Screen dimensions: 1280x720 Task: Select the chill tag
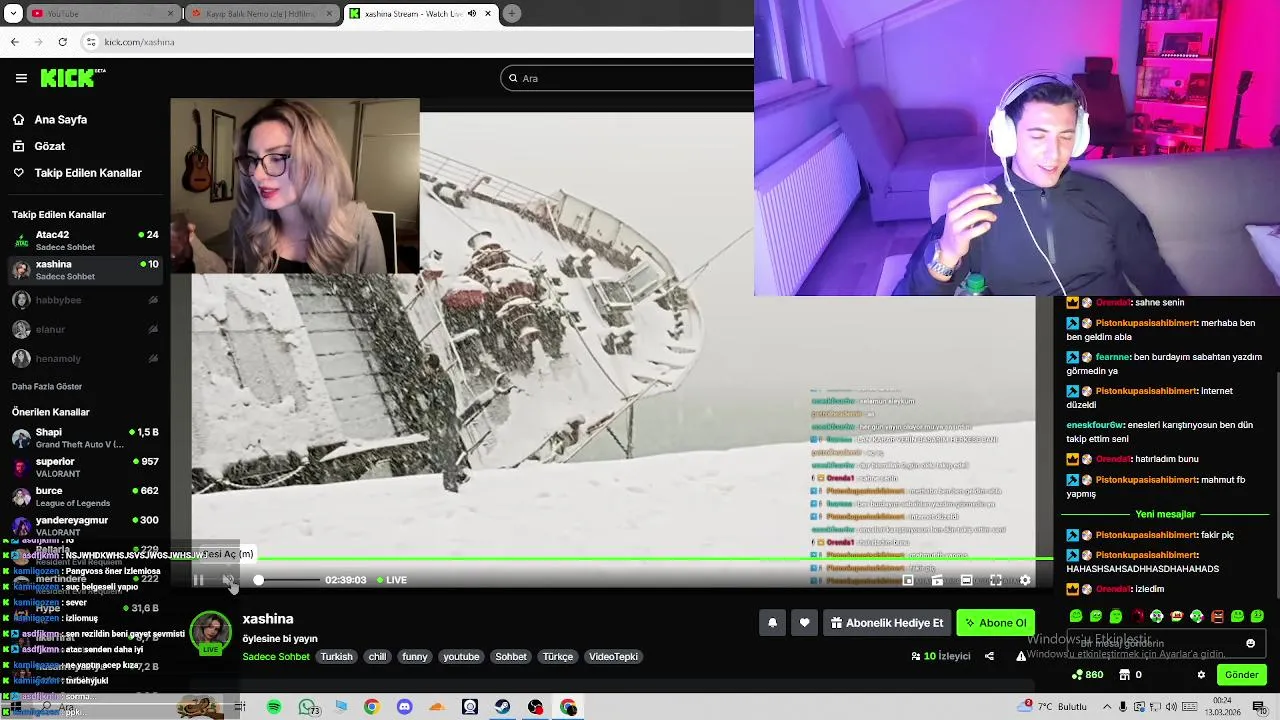click(x=377, y=657)
